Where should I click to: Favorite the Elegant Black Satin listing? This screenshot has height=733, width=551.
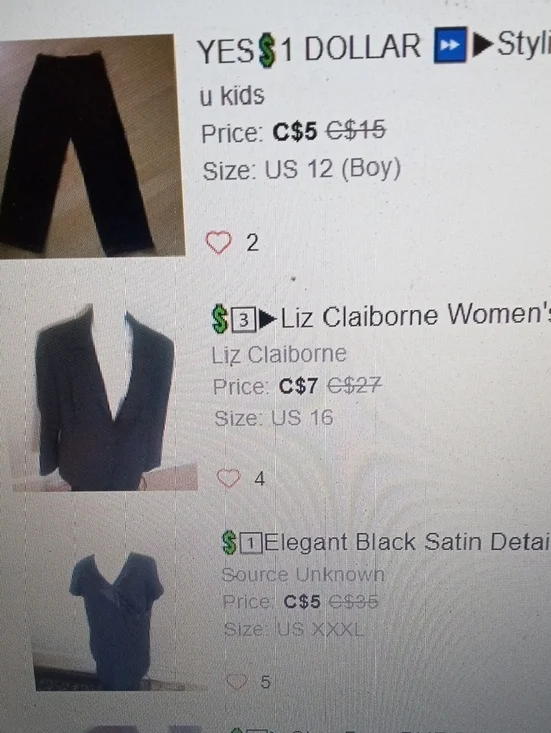click(x=237, y=682)
